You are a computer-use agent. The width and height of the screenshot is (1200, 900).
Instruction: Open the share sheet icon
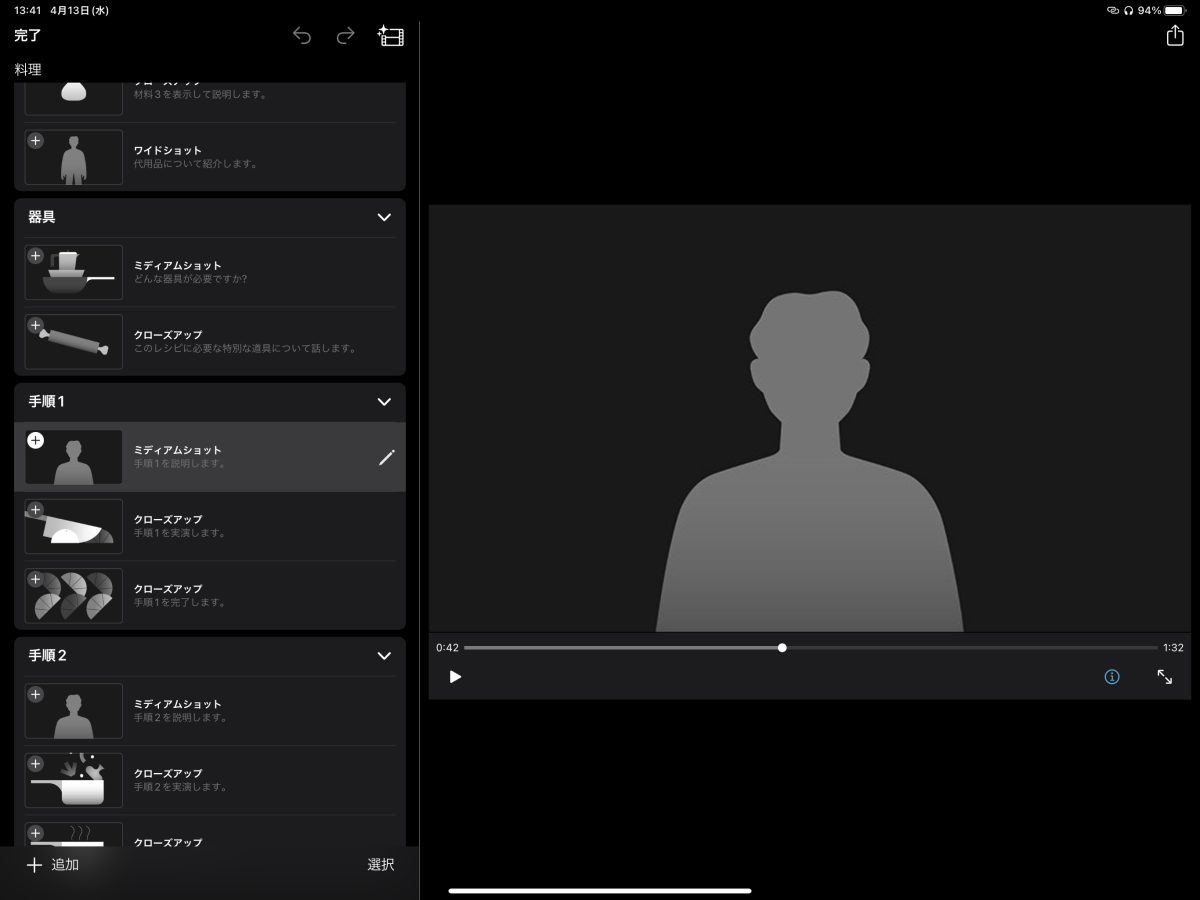tap(1175, 35)
